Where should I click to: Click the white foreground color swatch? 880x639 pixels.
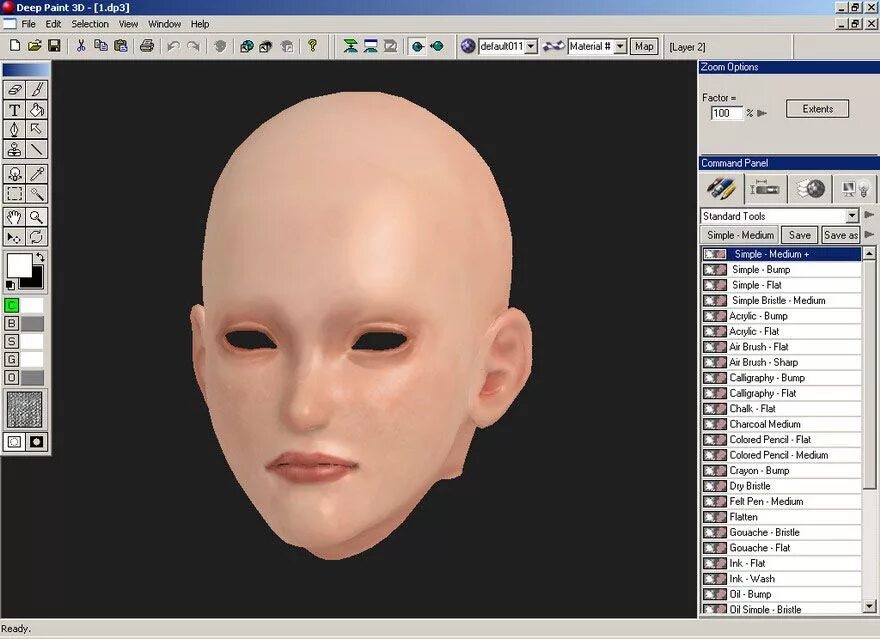(x=19, y=265)
